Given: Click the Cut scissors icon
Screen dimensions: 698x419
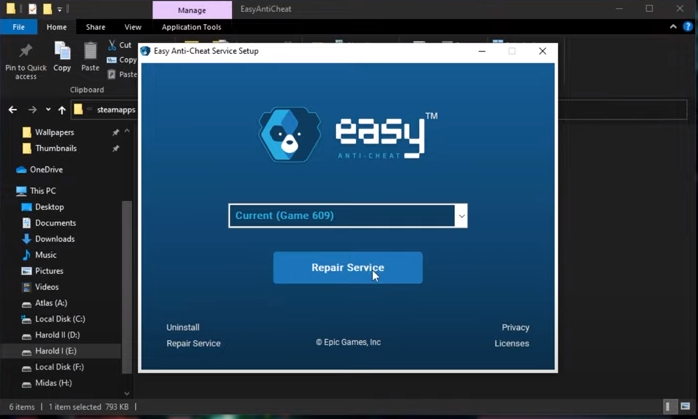Looking at the screenshot, I should [x=112, y=45].
